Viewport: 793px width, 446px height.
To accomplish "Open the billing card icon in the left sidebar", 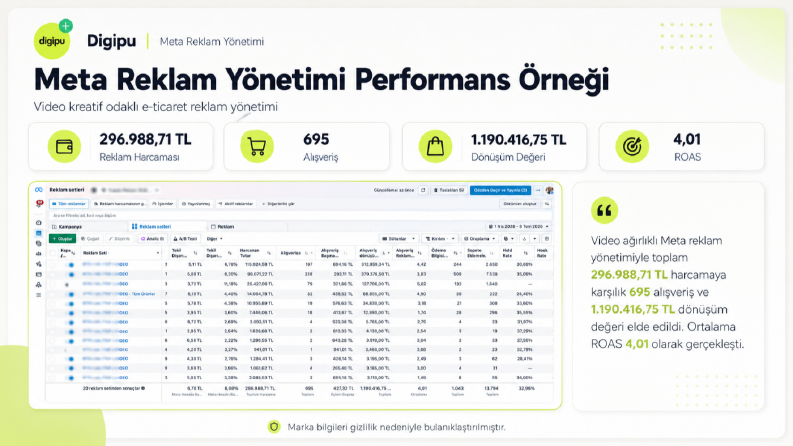I will click(39, 275).
